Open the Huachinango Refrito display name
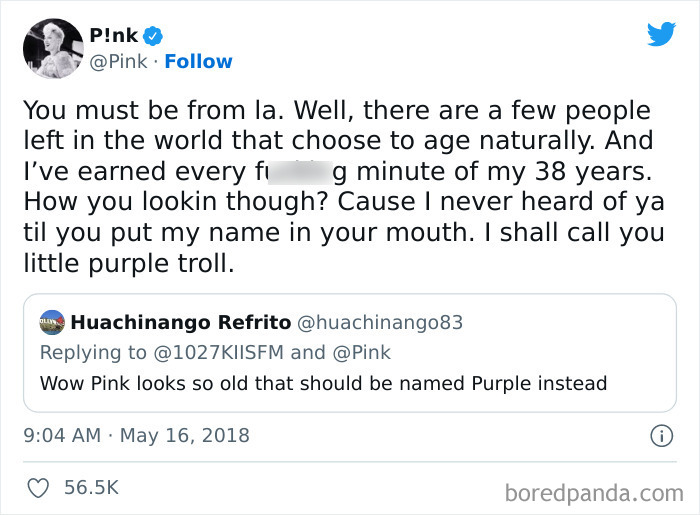Image resolution: width=700 pixels, height=515 pixels. coord(180,322)
